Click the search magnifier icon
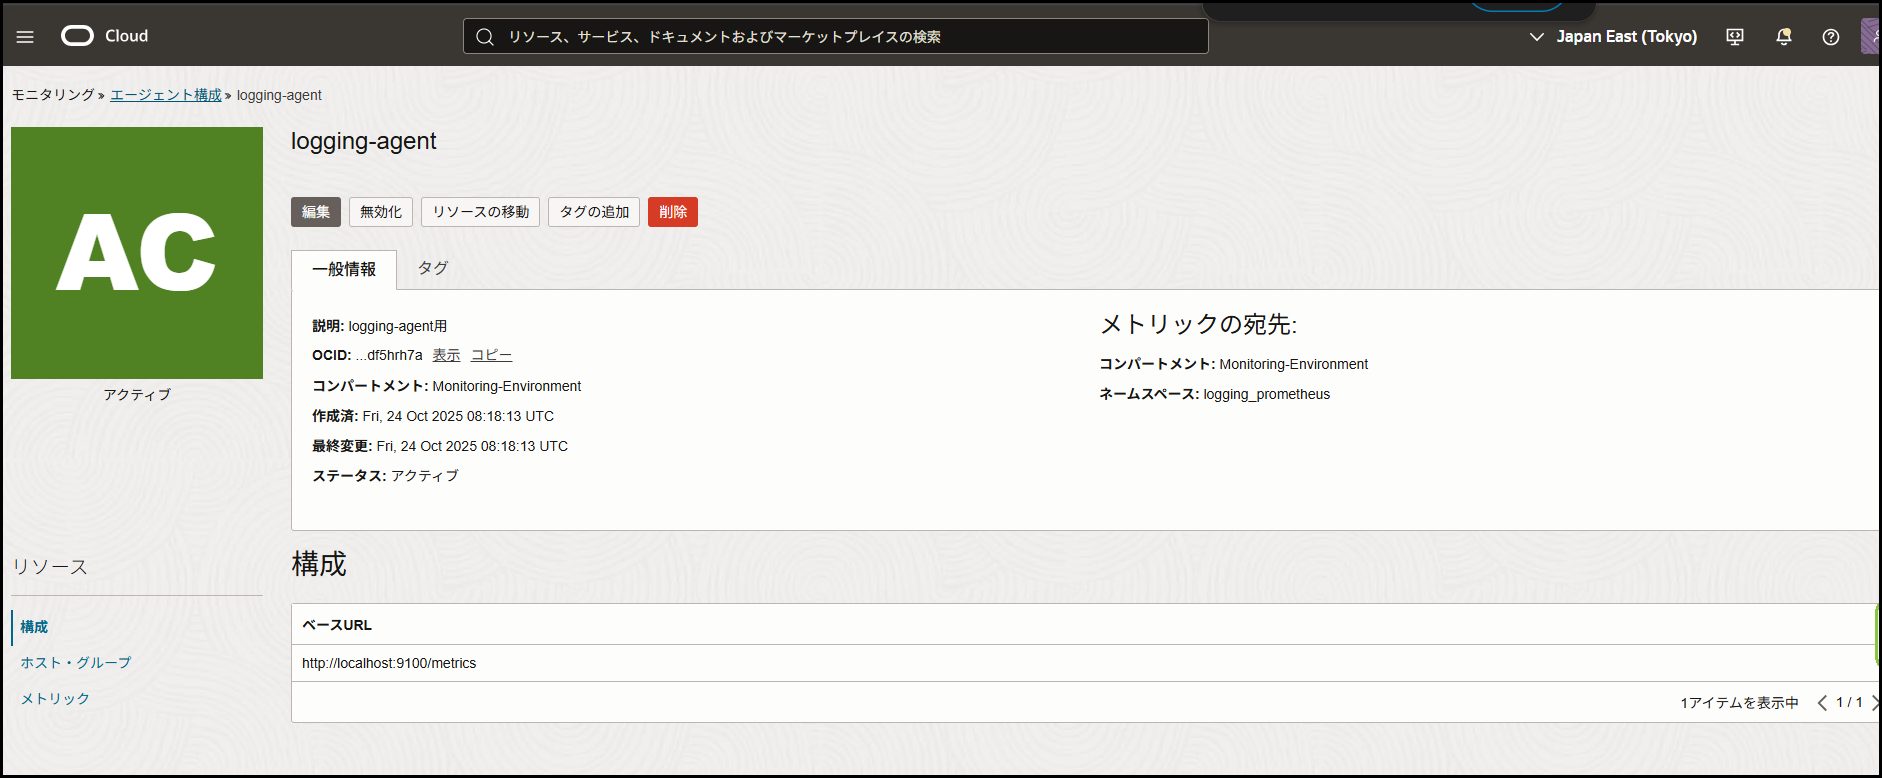The image size is (1882, 778). pyautogui.click(x=485, y=37)
